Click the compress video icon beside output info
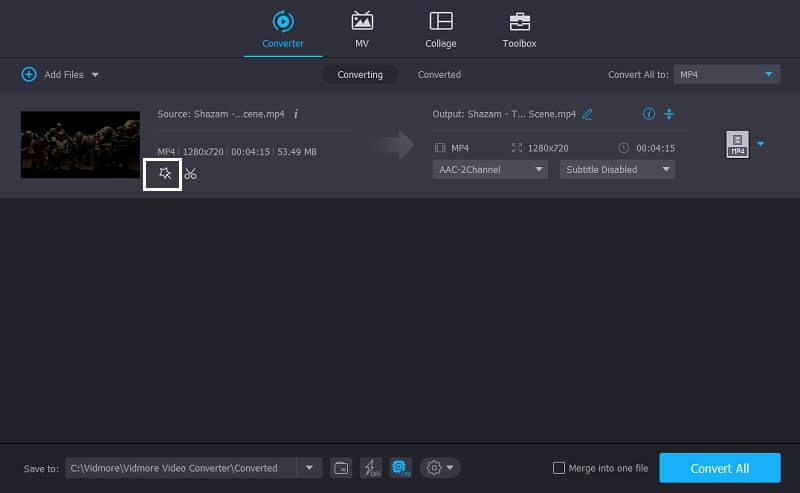This screenshot has width=800, height=493. click(669, 114)
